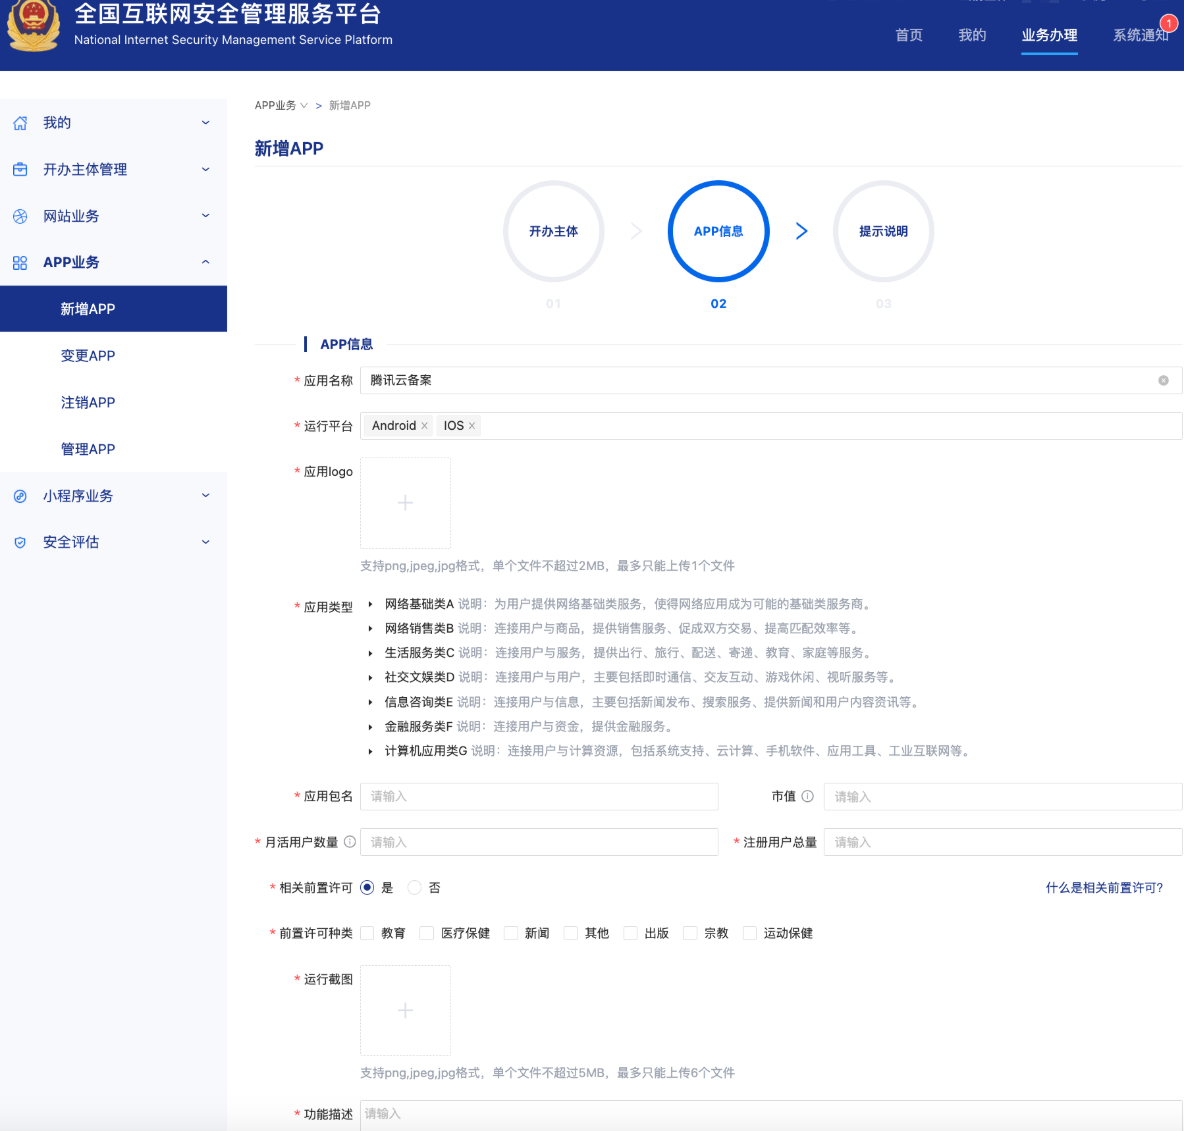
Task: Click the plus icon to upload 应用logo
Action: click(x=405, y=503)
